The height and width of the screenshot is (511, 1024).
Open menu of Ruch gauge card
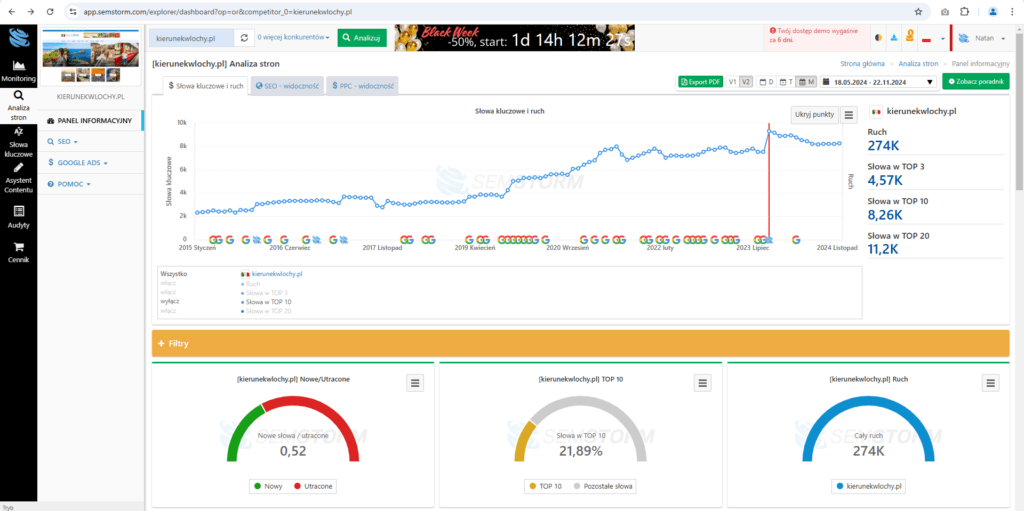(x=991, y=383)
